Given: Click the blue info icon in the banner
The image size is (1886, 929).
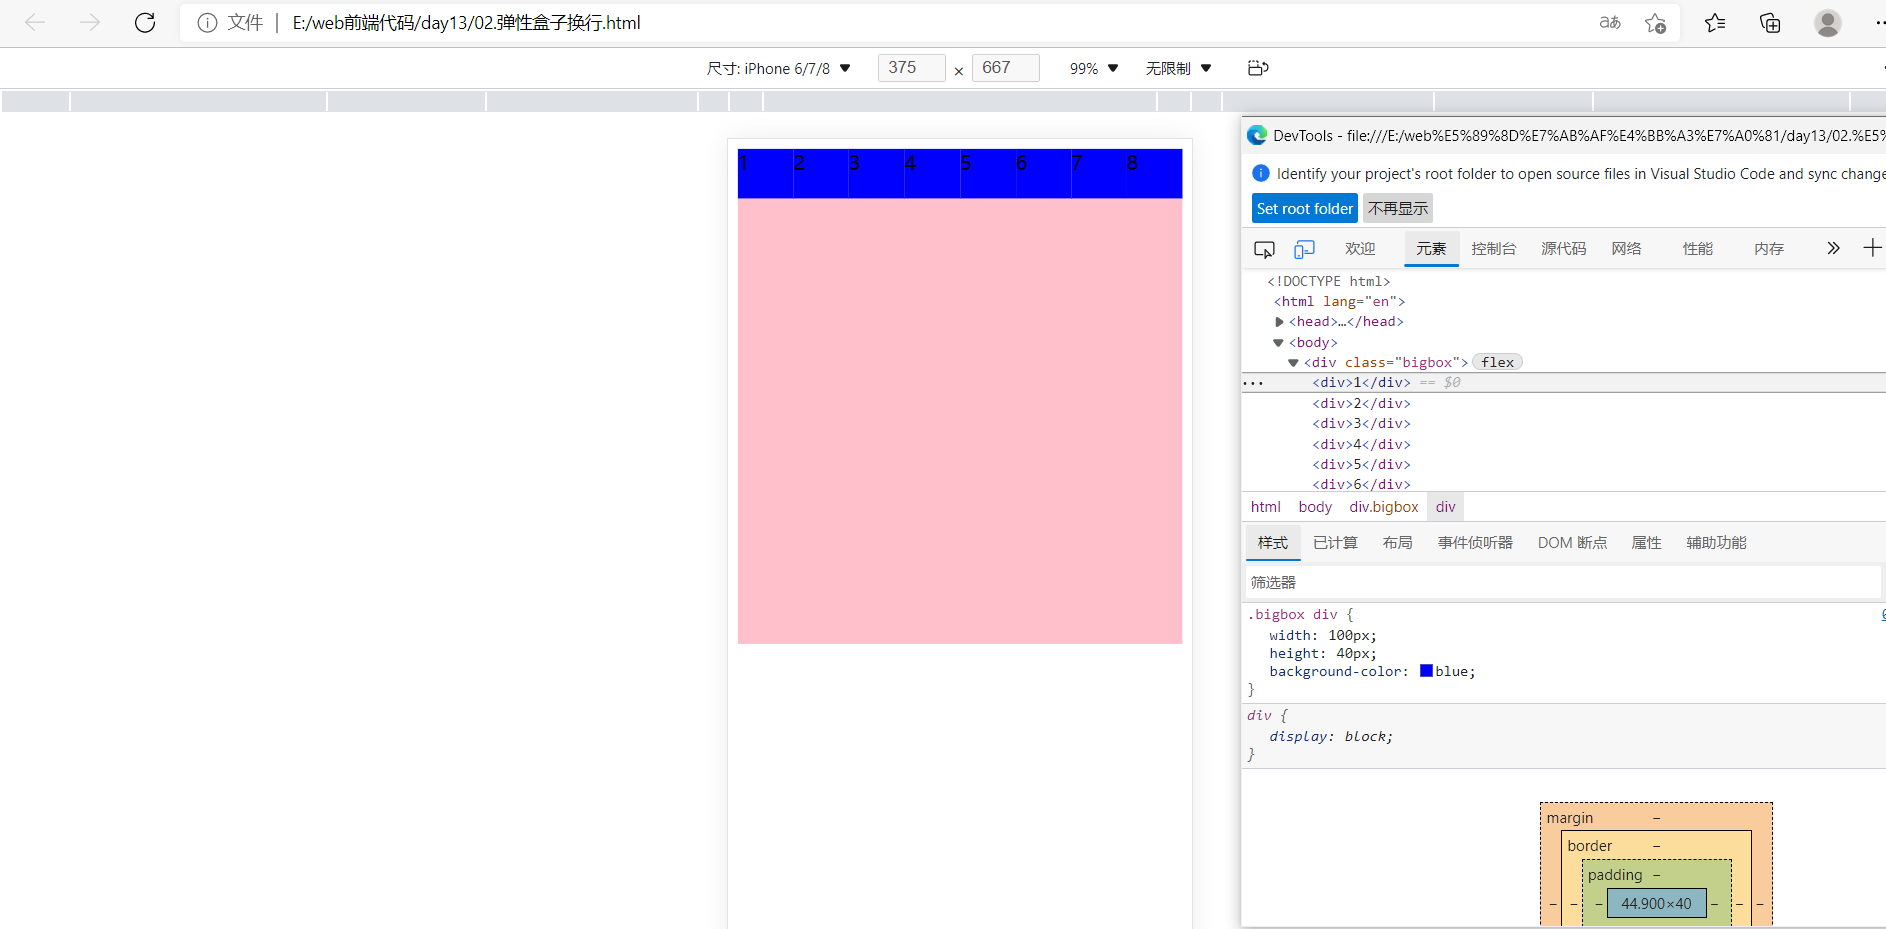Looking at the screenshot, I should click(x=1260, y=173).
